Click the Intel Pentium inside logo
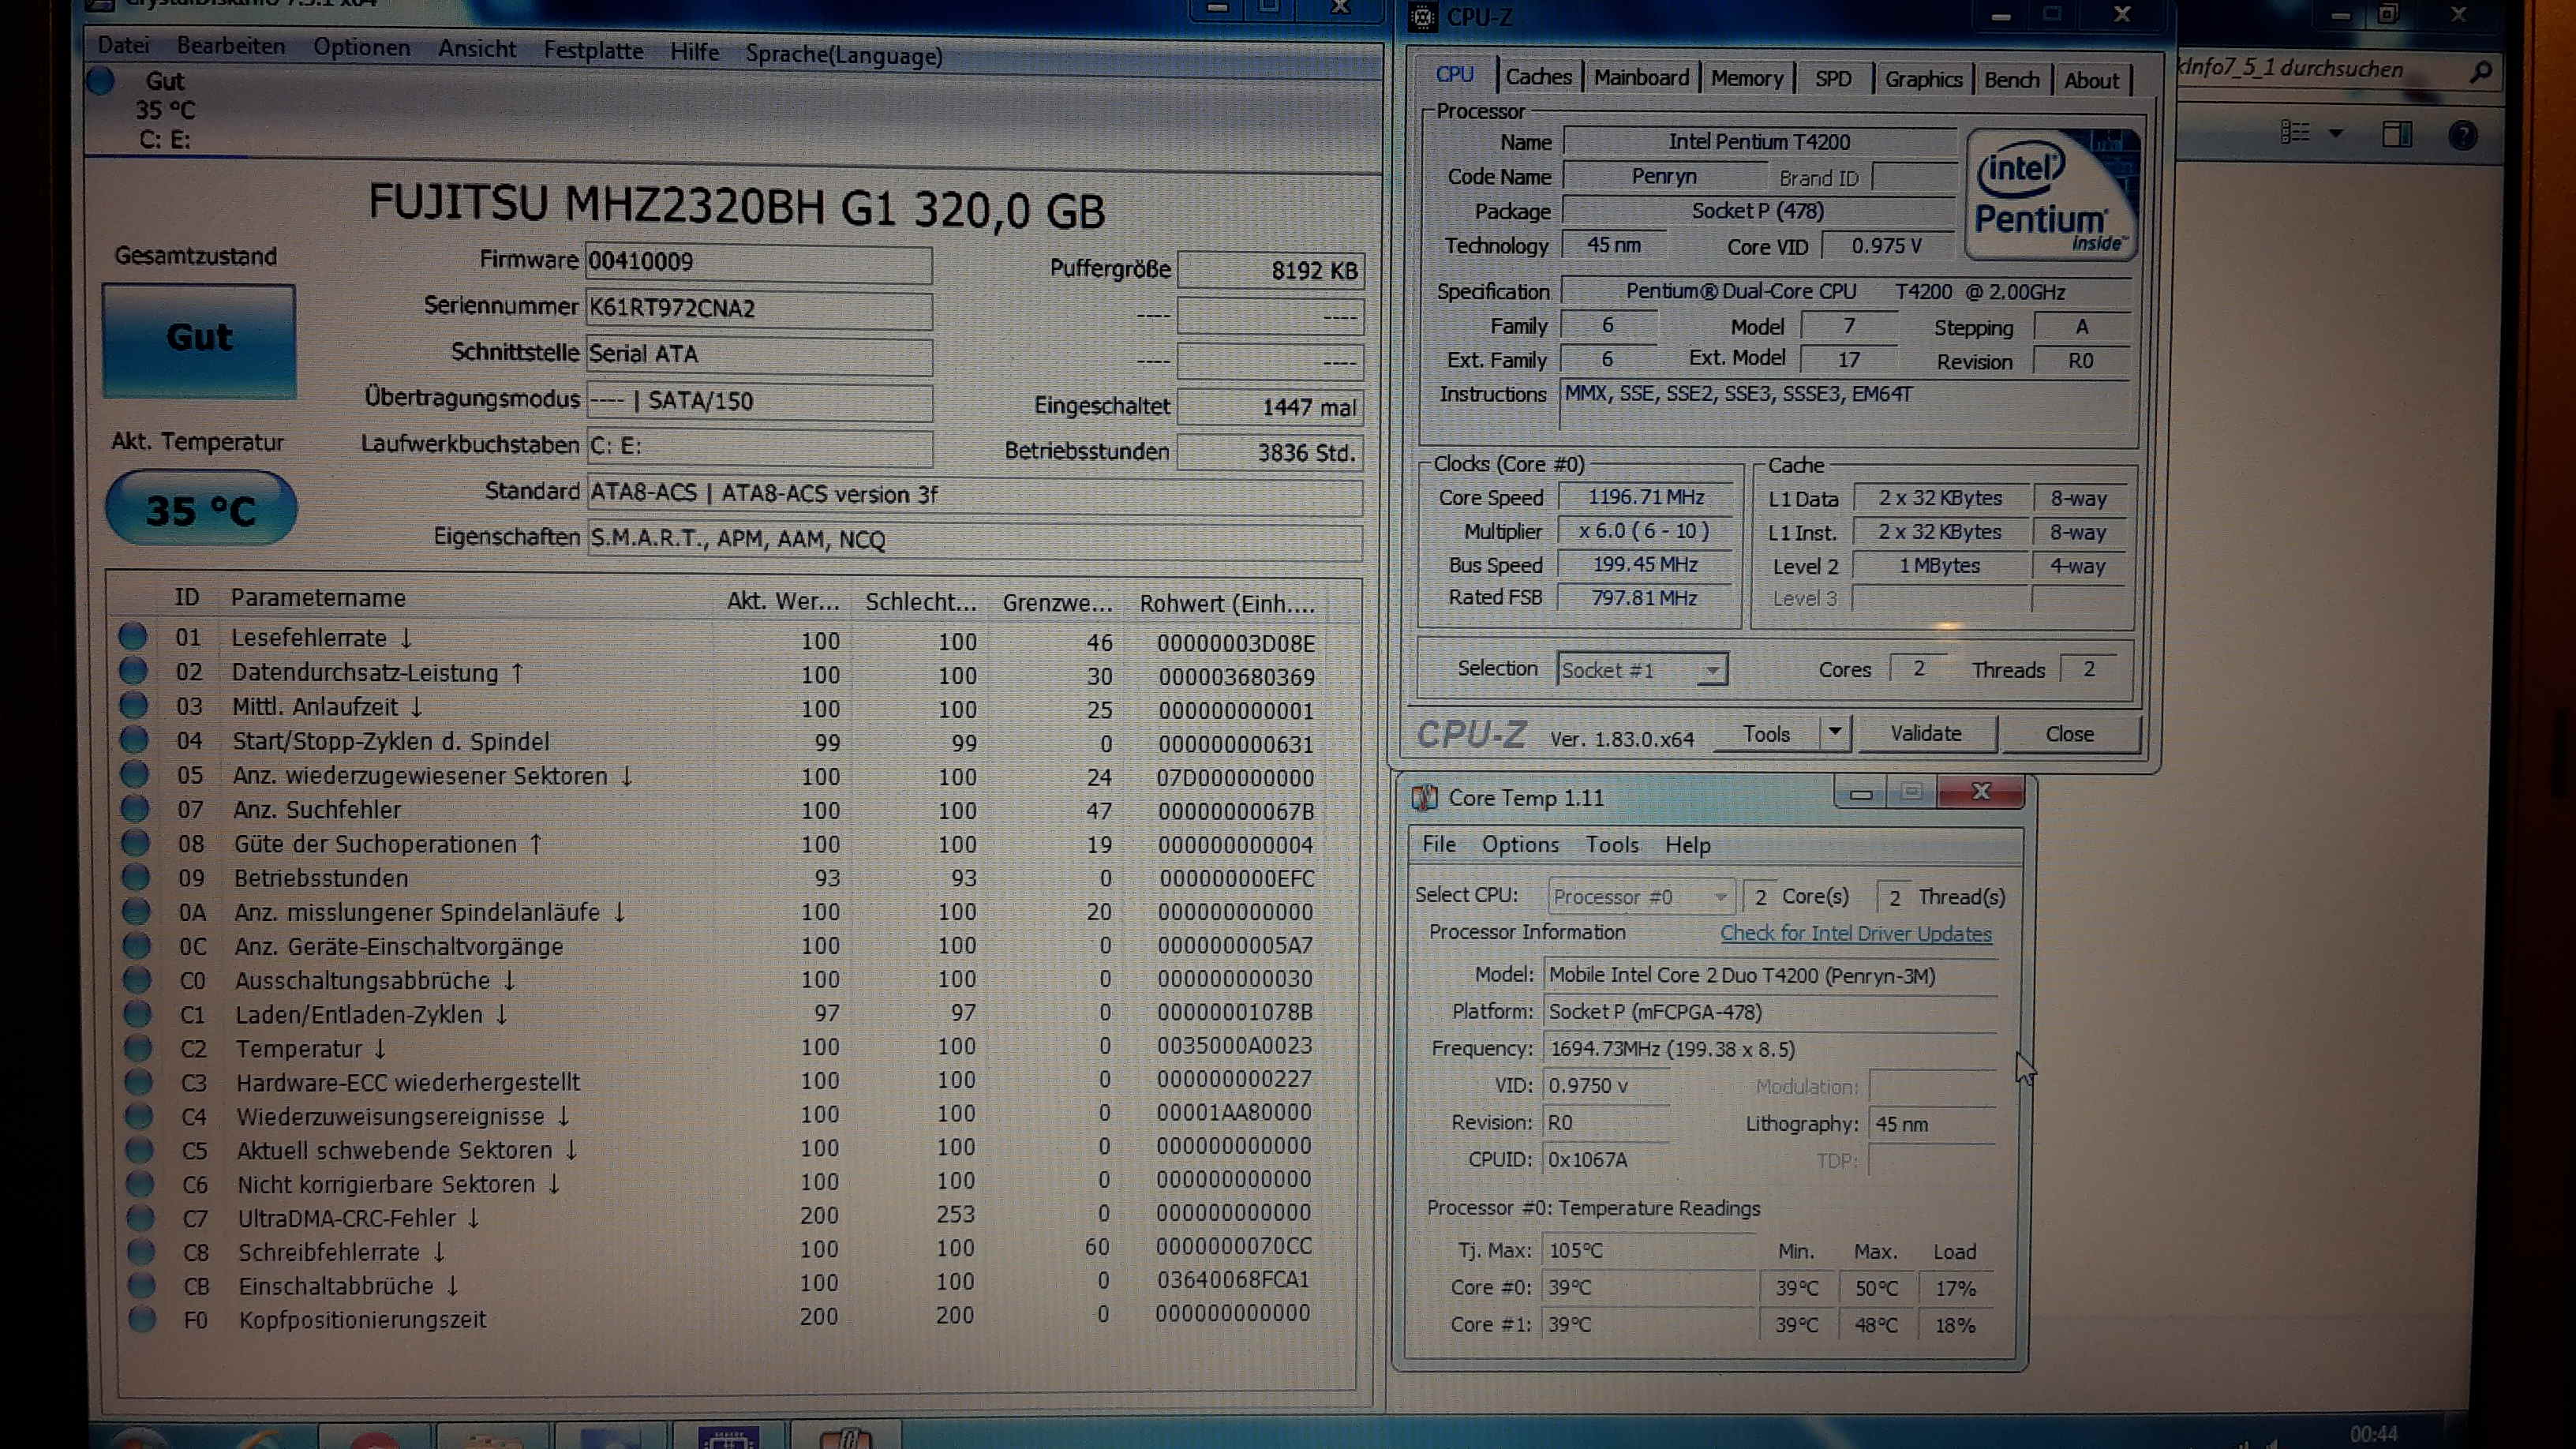This screenshot has height=1449, width=2576. pos(2050,195)
